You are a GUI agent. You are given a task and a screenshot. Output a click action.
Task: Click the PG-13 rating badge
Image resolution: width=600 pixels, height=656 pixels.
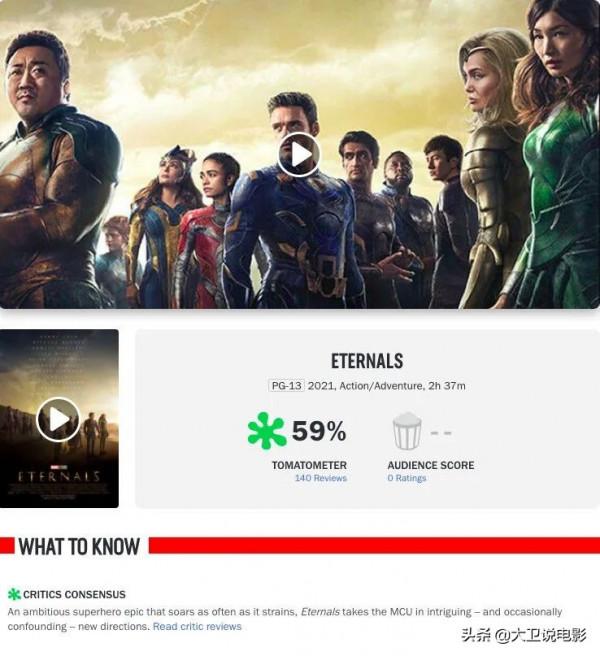286,385
